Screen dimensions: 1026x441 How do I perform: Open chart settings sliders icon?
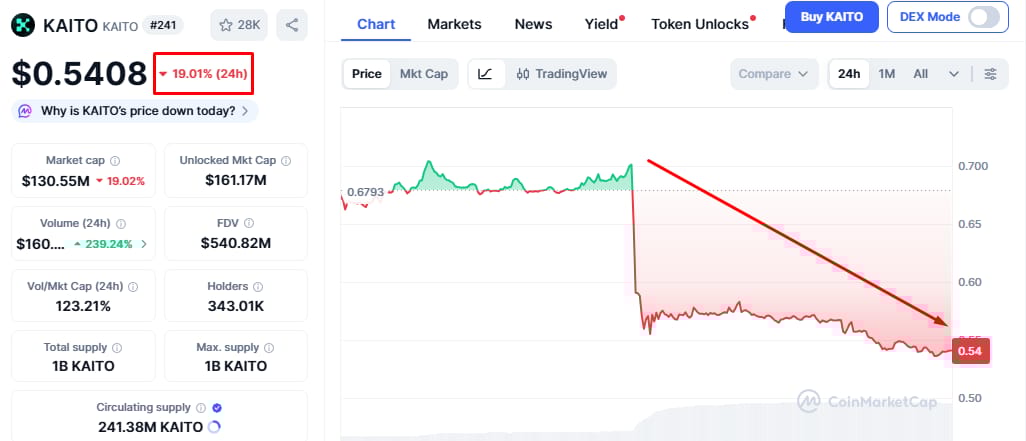point(990,74)
